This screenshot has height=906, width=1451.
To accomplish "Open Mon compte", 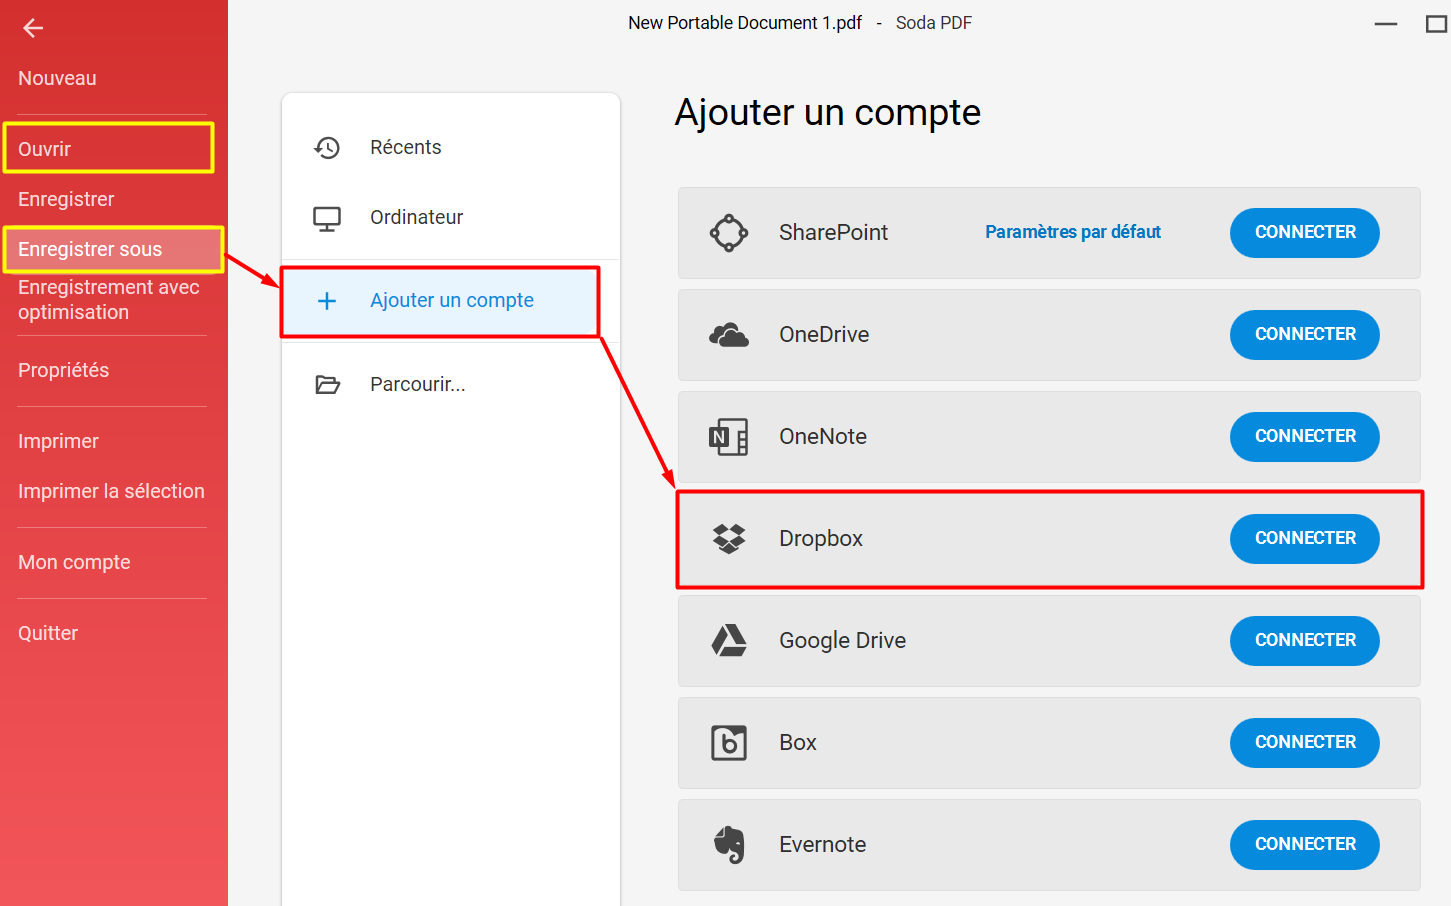I will tap(74, 562).
